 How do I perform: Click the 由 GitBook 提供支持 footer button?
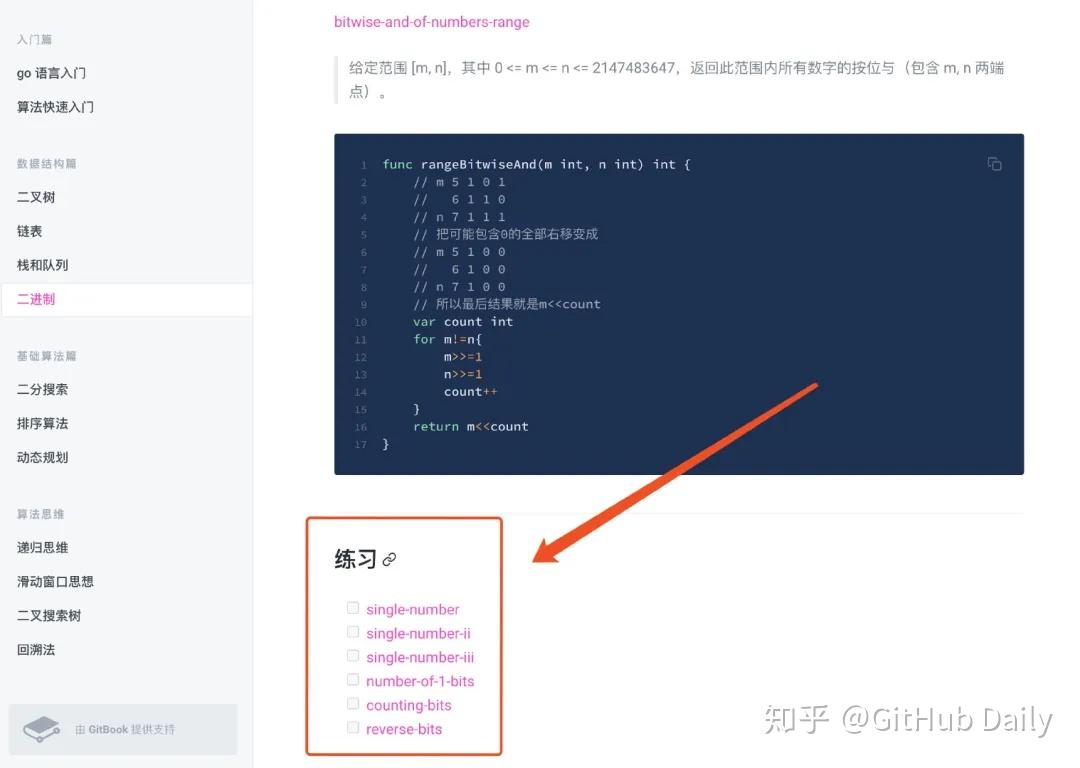123,729
